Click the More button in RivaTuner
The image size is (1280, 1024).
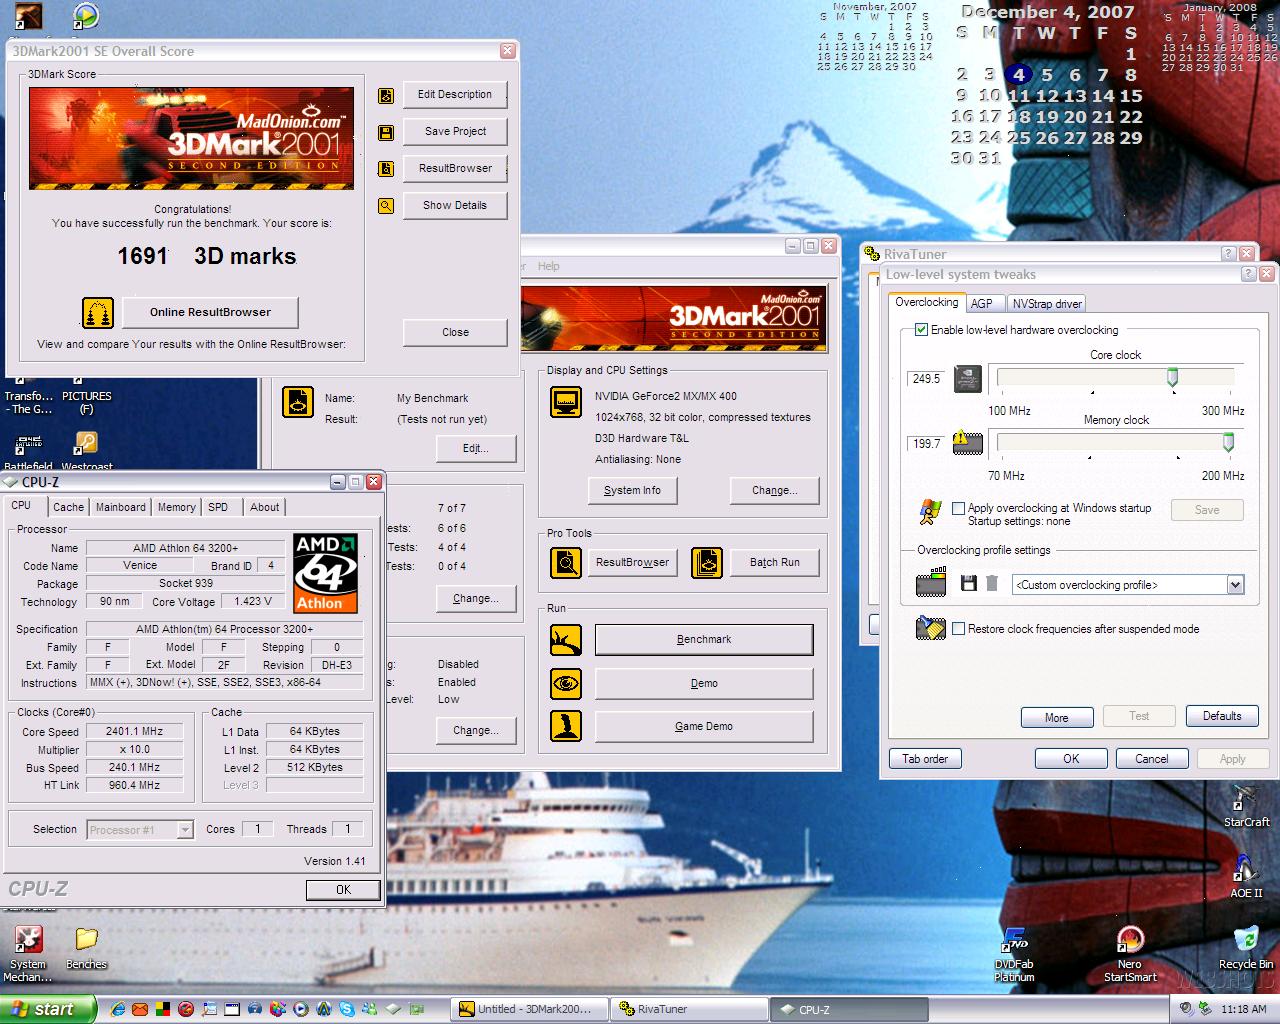click(1056, 717)
